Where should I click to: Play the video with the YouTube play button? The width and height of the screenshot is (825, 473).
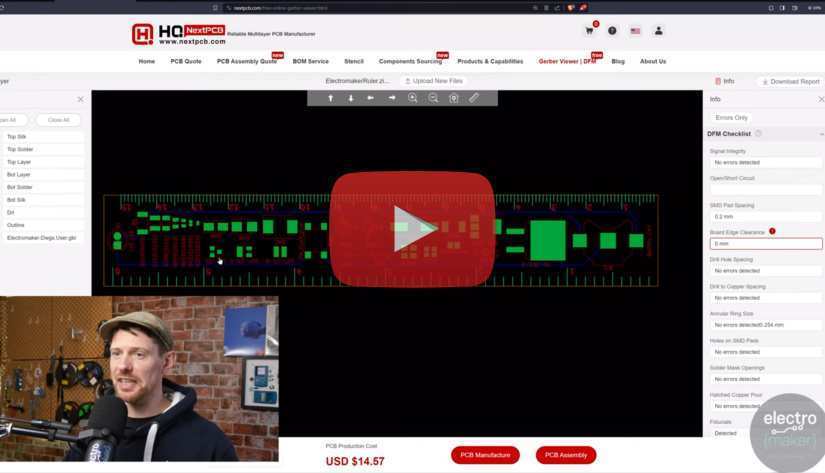[x=412, y=229]
